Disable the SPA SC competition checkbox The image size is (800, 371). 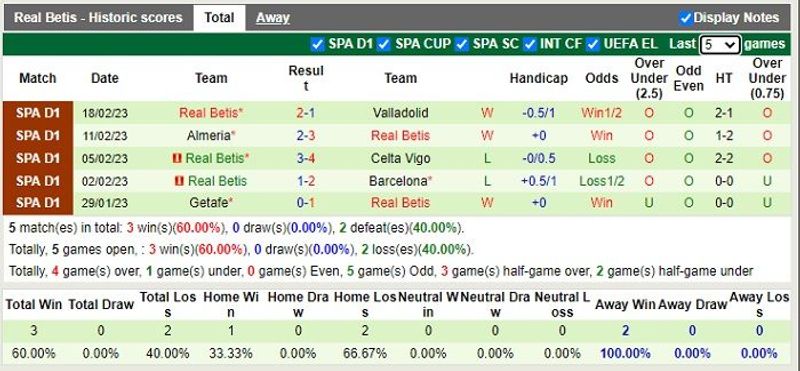(462, 44)
